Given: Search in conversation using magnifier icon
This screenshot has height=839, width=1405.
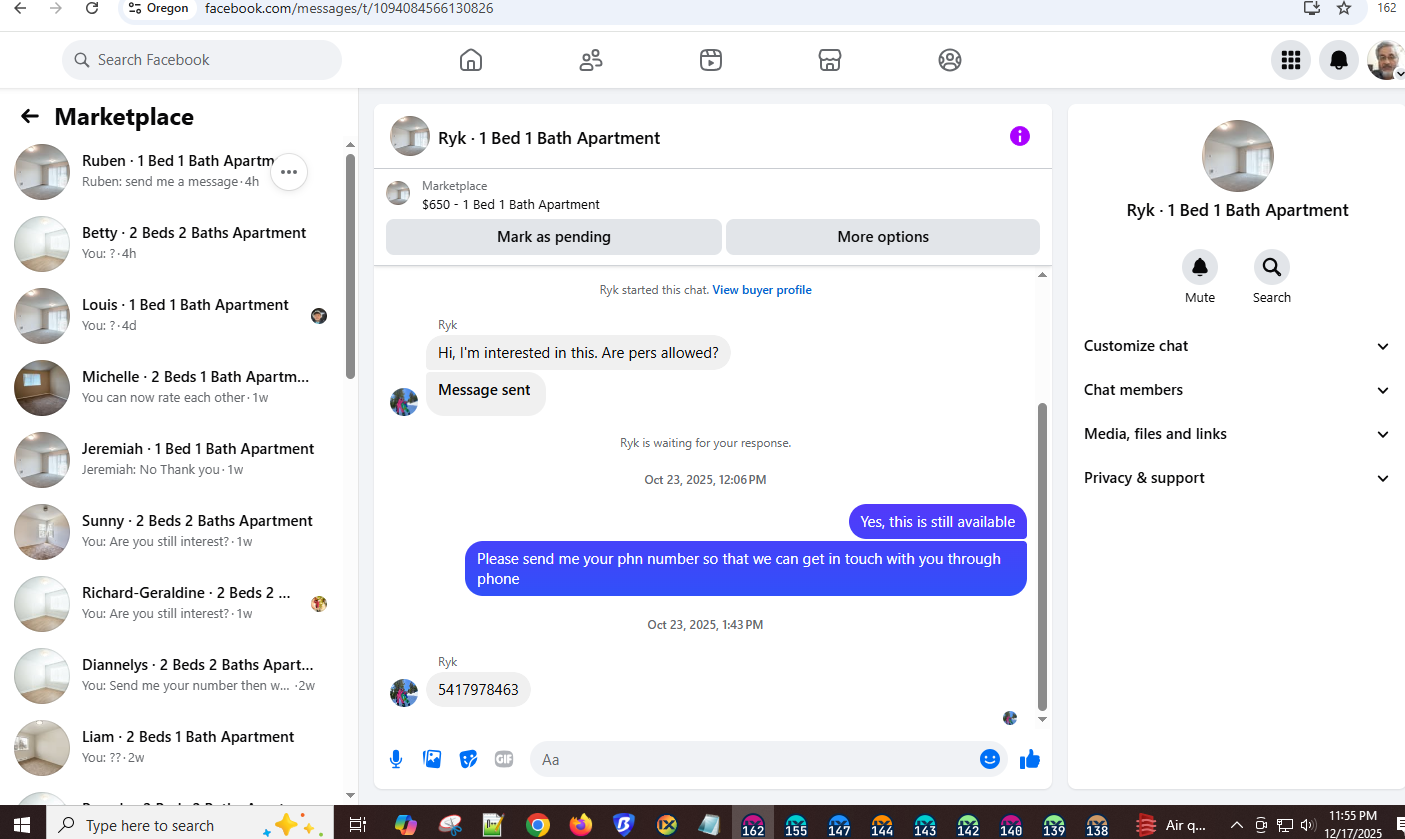Looking at the screenshot, I should pyautogui.click(x=1272, y=267).
